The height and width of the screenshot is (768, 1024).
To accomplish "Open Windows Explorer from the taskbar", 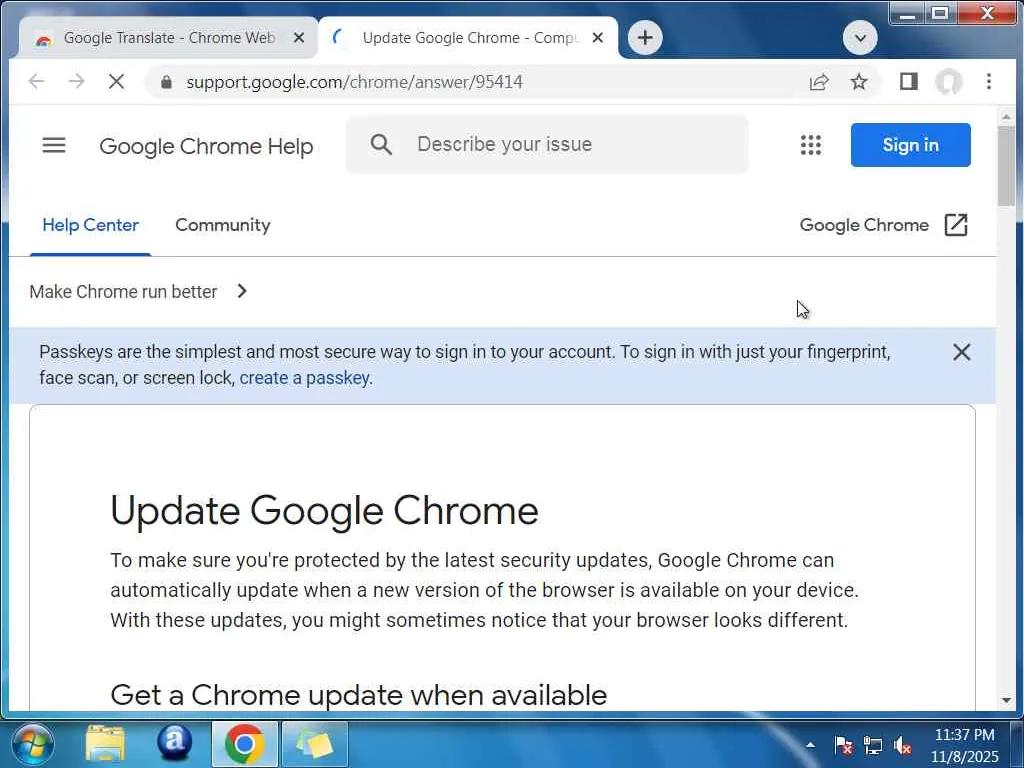I will pyautogui.click(x=105, y=744).
